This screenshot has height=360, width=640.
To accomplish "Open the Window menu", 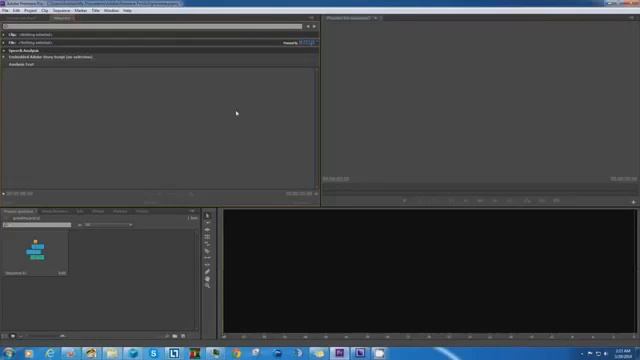I will point(111,11).
